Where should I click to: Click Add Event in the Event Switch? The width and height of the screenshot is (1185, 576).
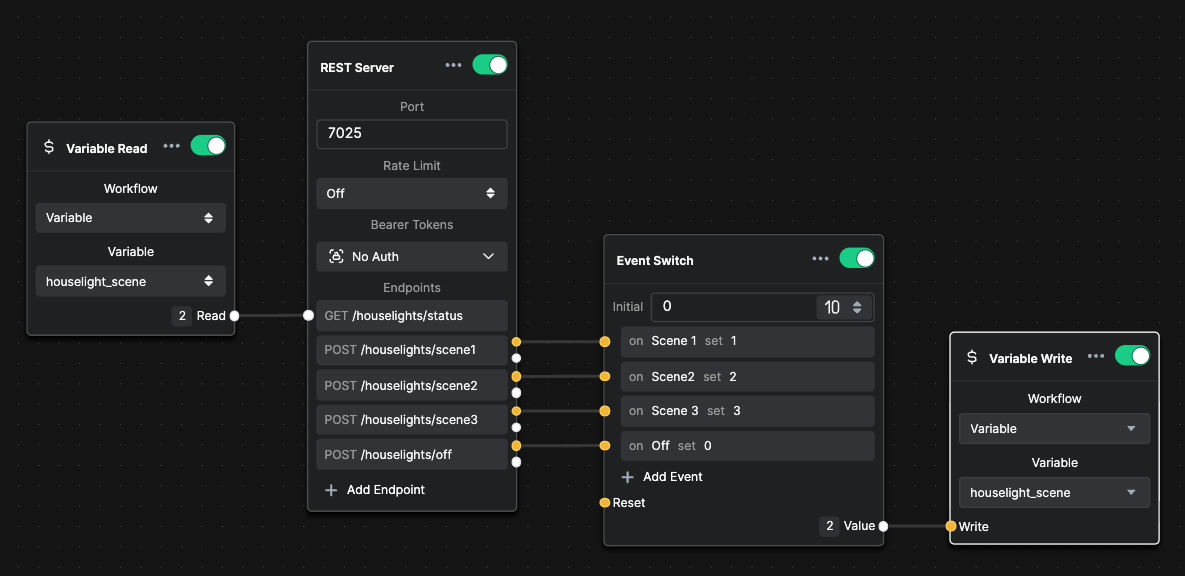[x=662, y=477]
